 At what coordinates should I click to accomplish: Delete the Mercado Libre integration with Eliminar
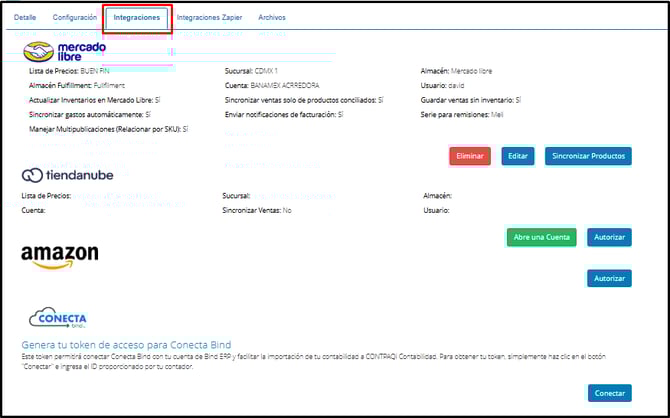(x=470, y=156)
